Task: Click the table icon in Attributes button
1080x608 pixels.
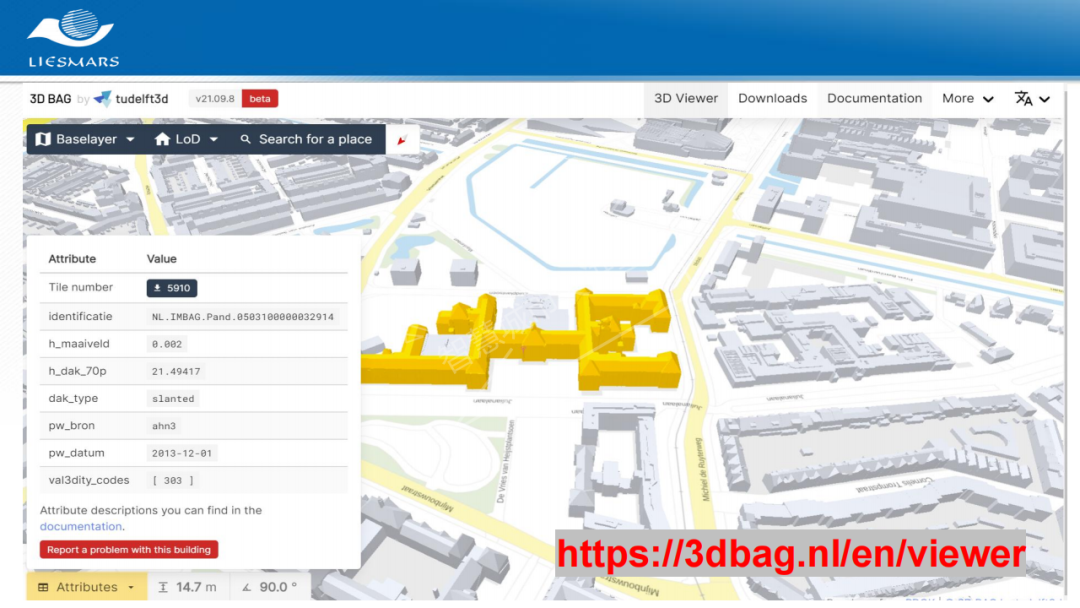Action: tap(43, 587)
